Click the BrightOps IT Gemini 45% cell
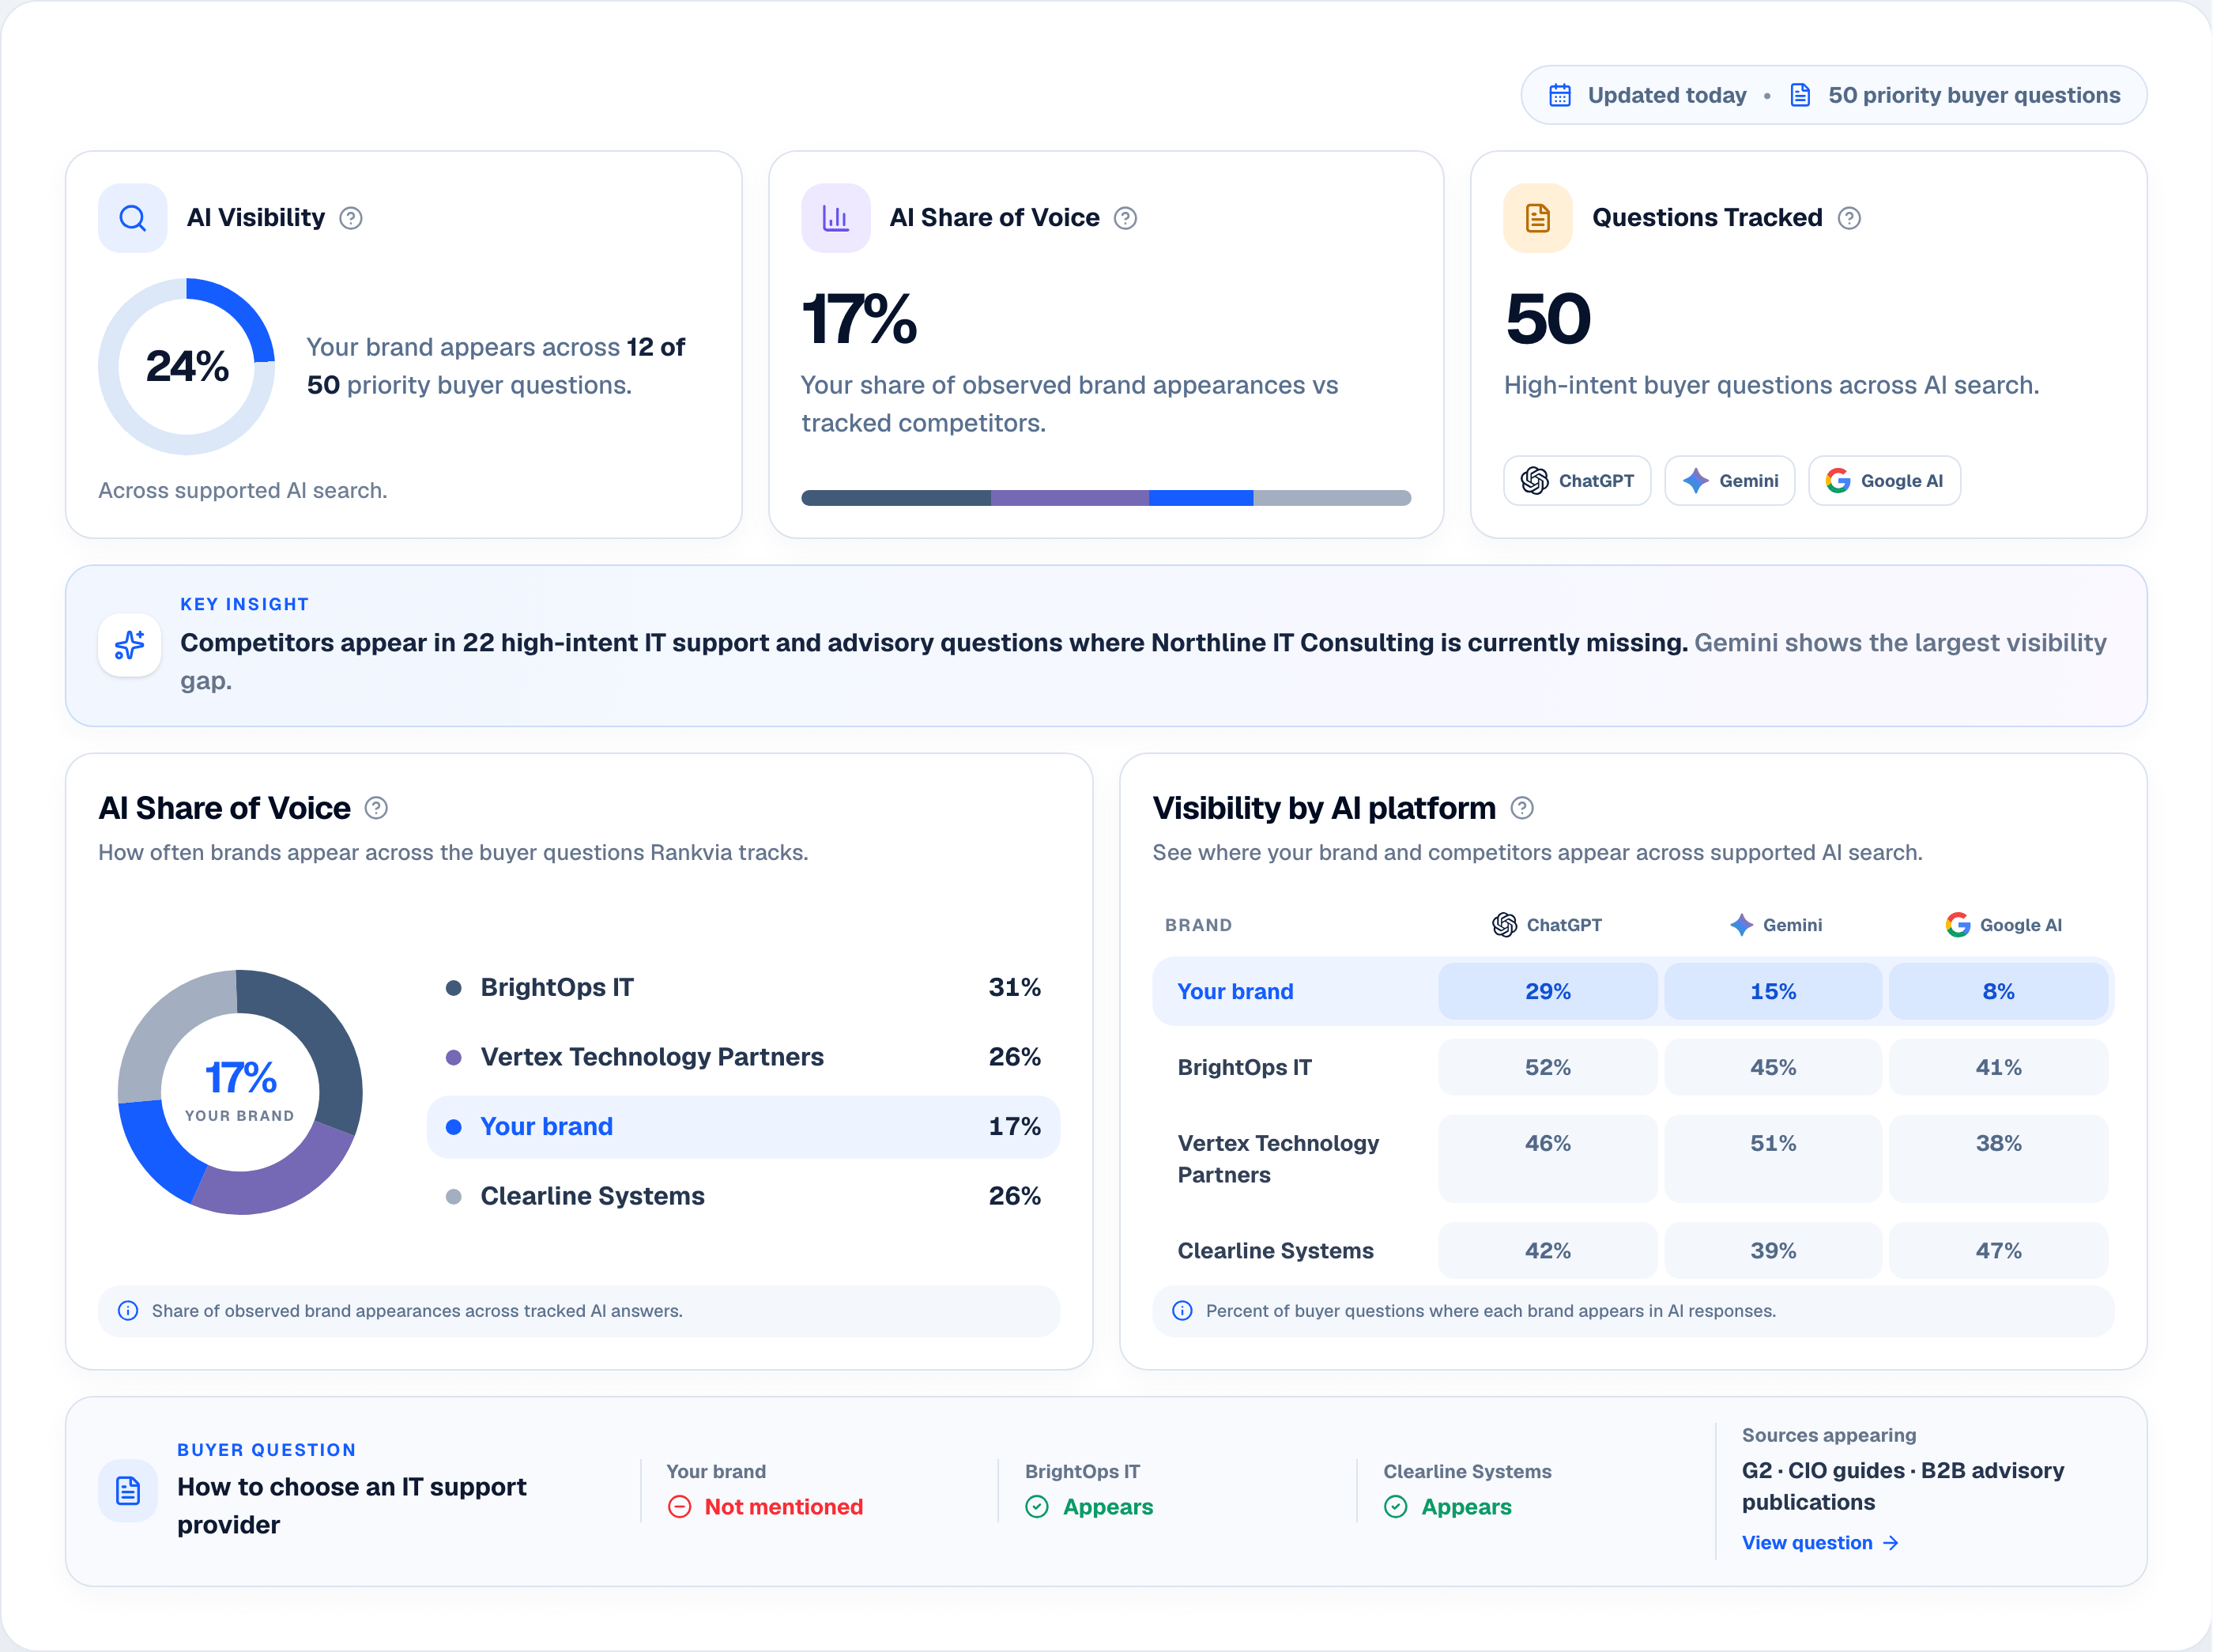Screen dimensions: 2213x1652 click(1773, 1067)
